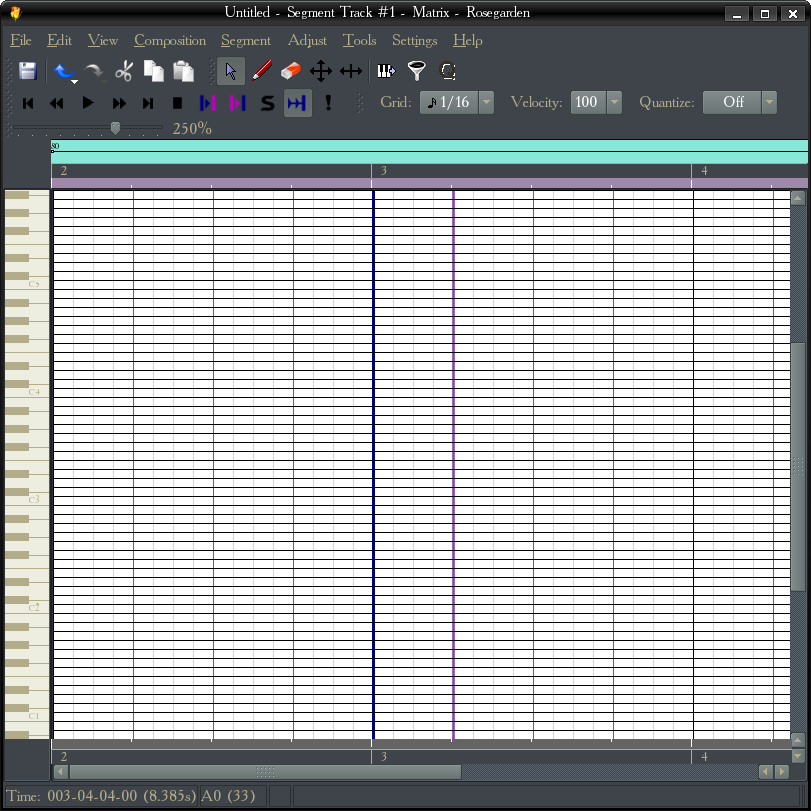Pick the Eraser tool
811x811 pixels.
coord(291,71)
